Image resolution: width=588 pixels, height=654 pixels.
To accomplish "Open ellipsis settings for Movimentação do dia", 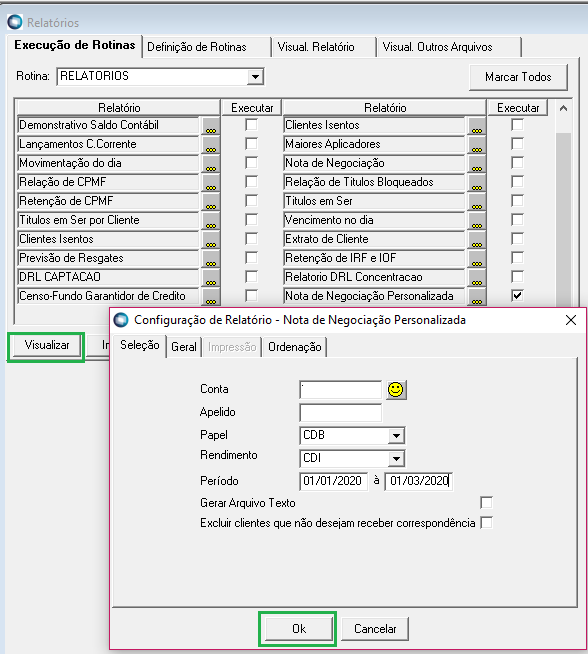I will [211, 164].
